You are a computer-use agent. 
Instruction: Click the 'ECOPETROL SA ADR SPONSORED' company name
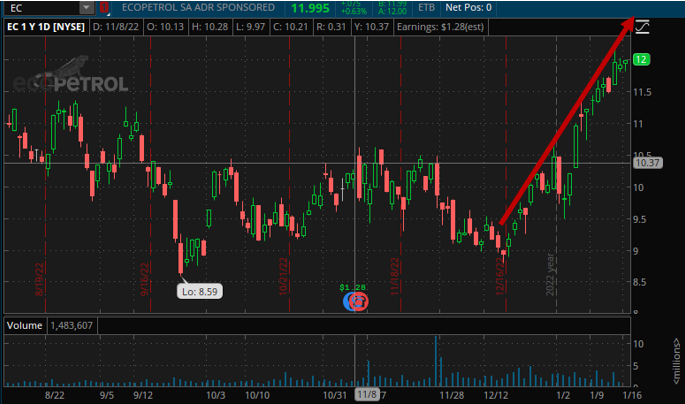tap(198, 7)
